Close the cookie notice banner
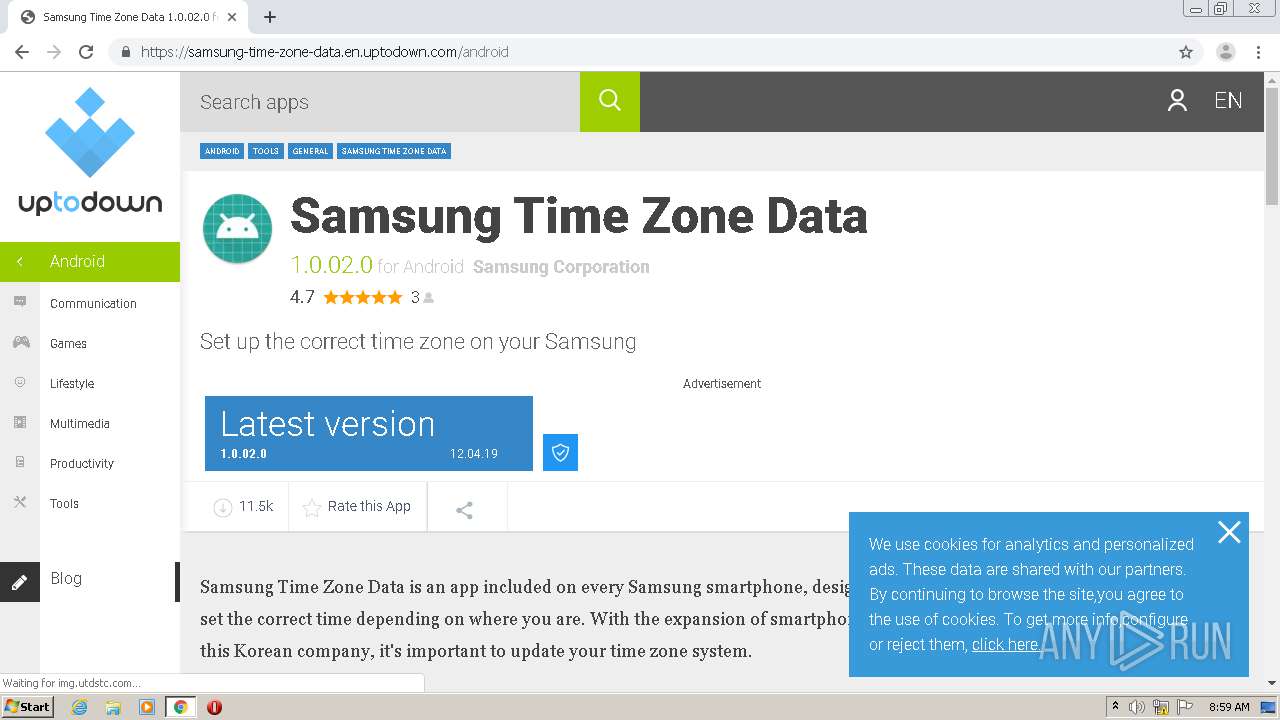The width and height of the screenshot is (1280, 720). (1229, 532)
